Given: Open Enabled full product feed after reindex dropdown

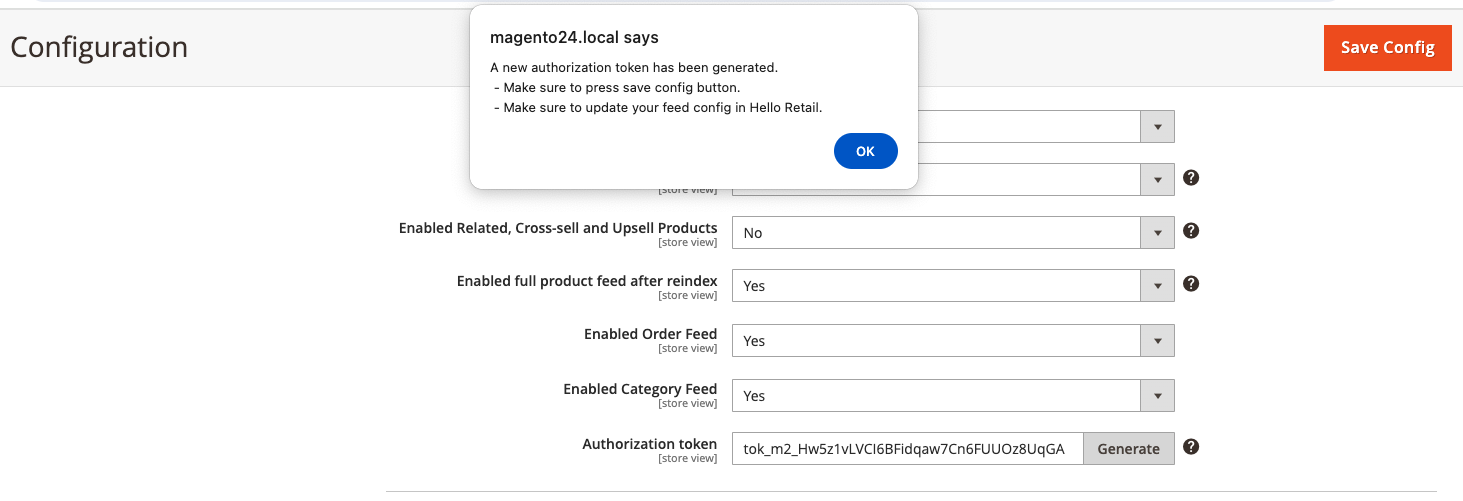Looking at the screenshot, I should click(x=952, y=286).
